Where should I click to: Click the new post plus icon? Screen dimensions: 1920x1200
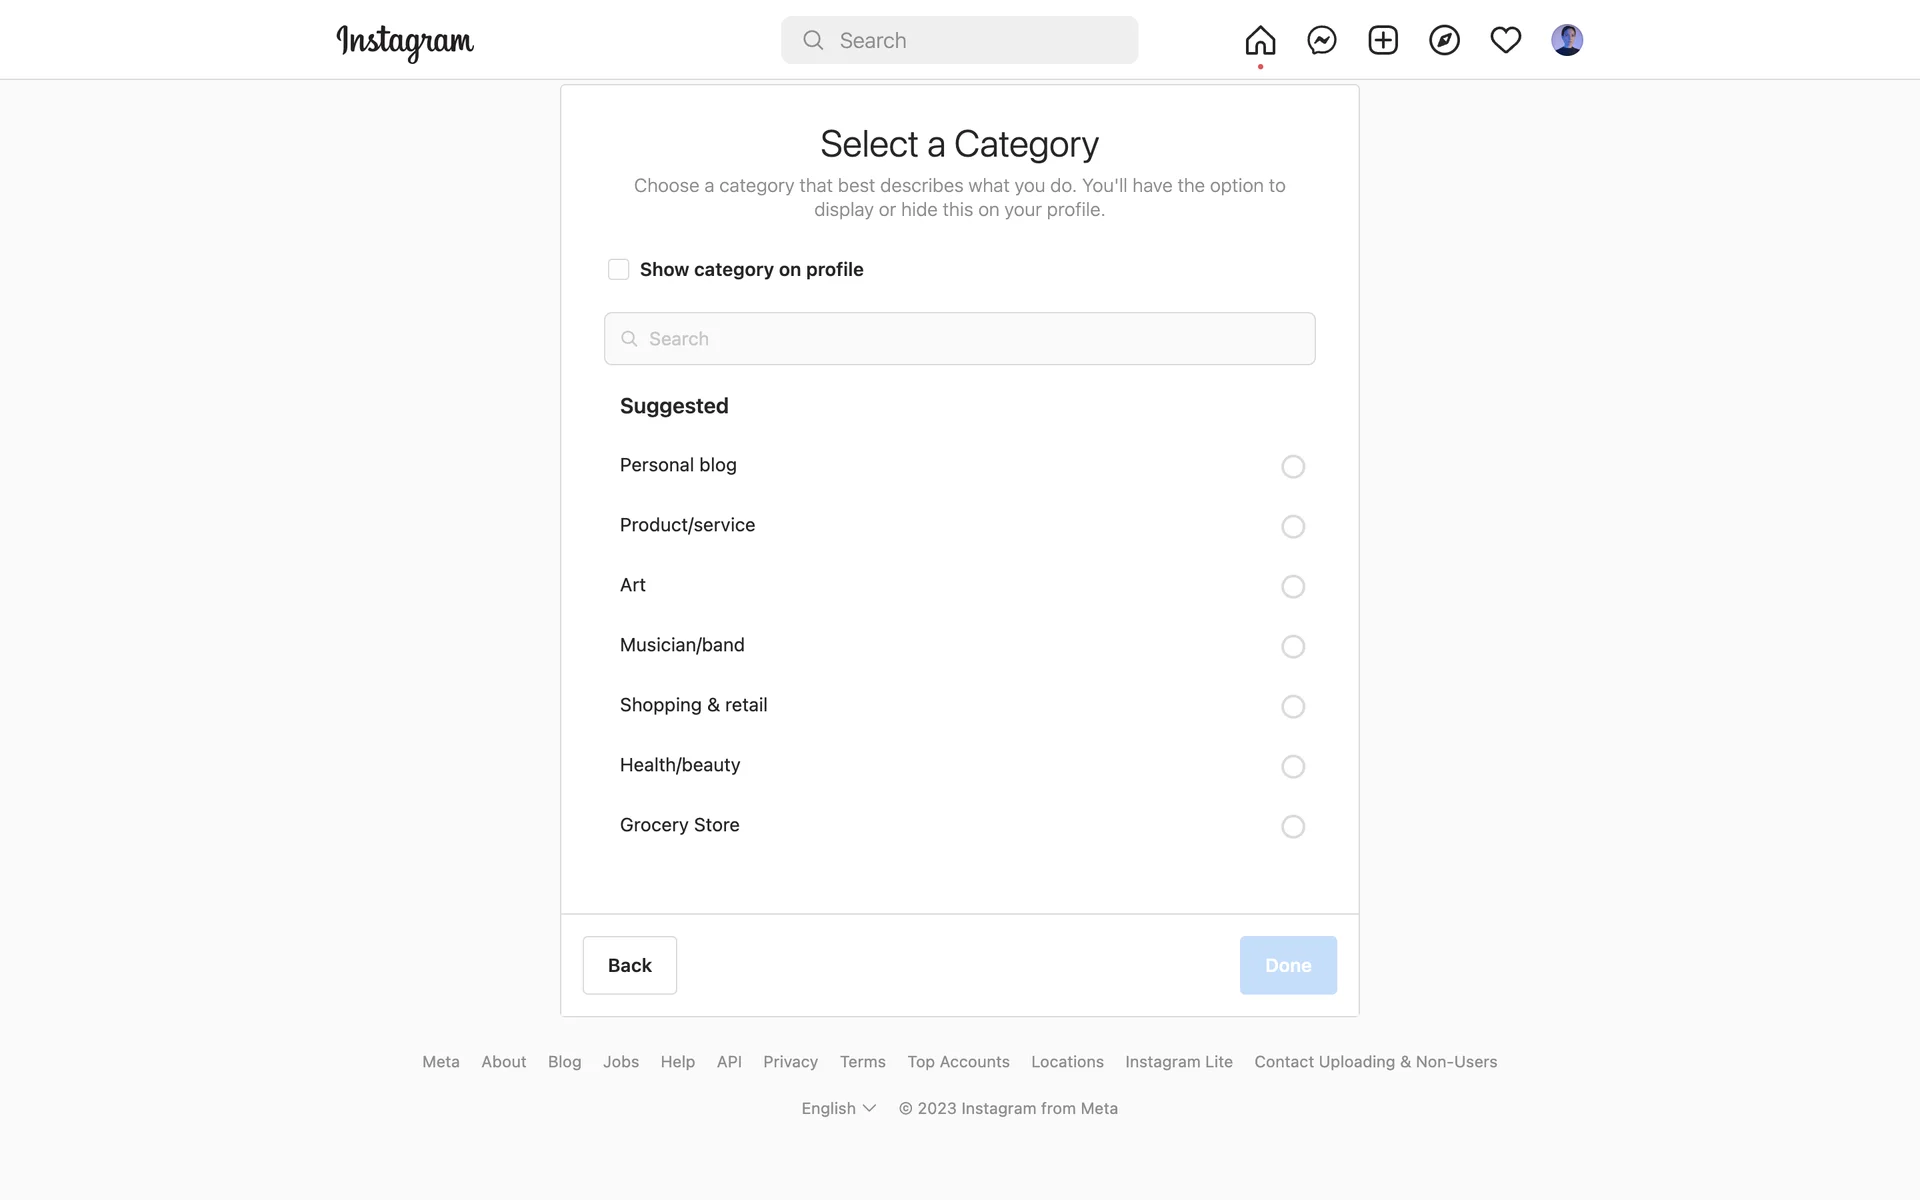point(1383,40)
